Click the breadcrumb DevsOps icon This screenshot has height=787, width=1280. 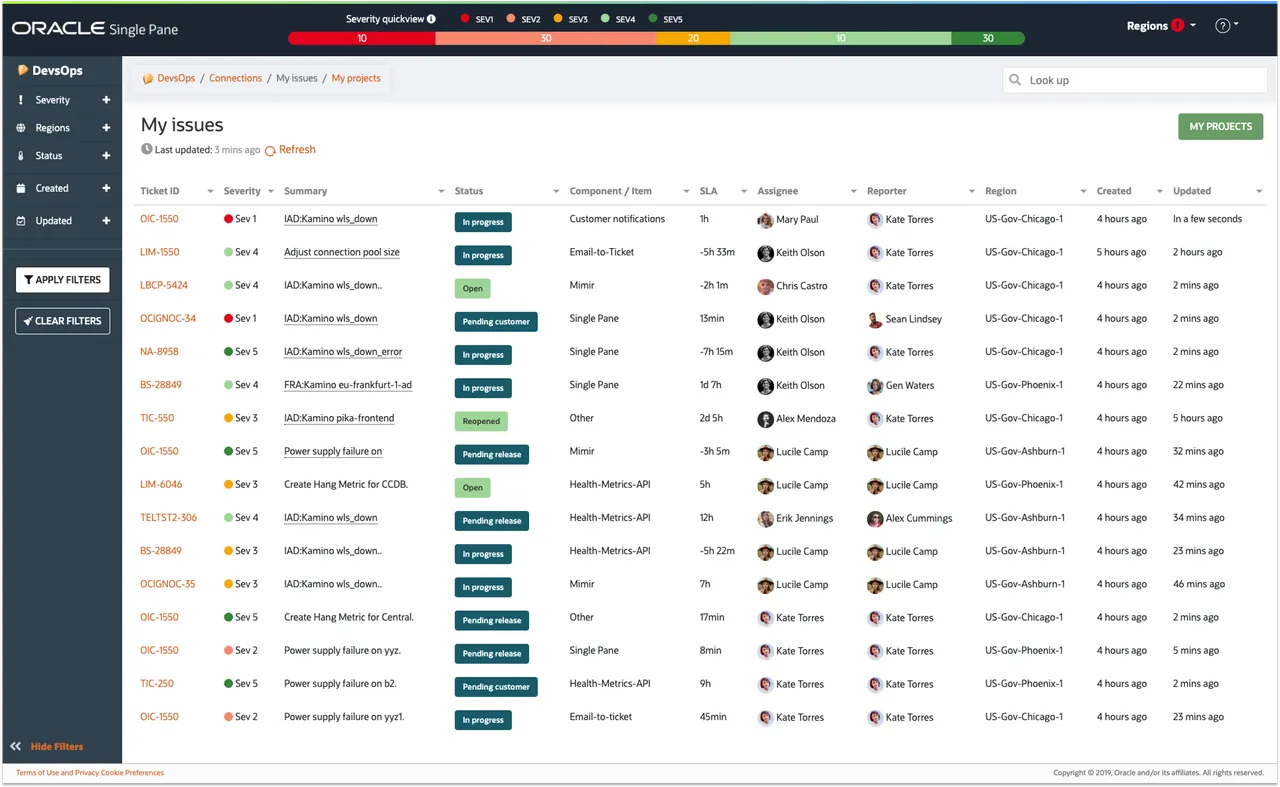pos(148,78)
